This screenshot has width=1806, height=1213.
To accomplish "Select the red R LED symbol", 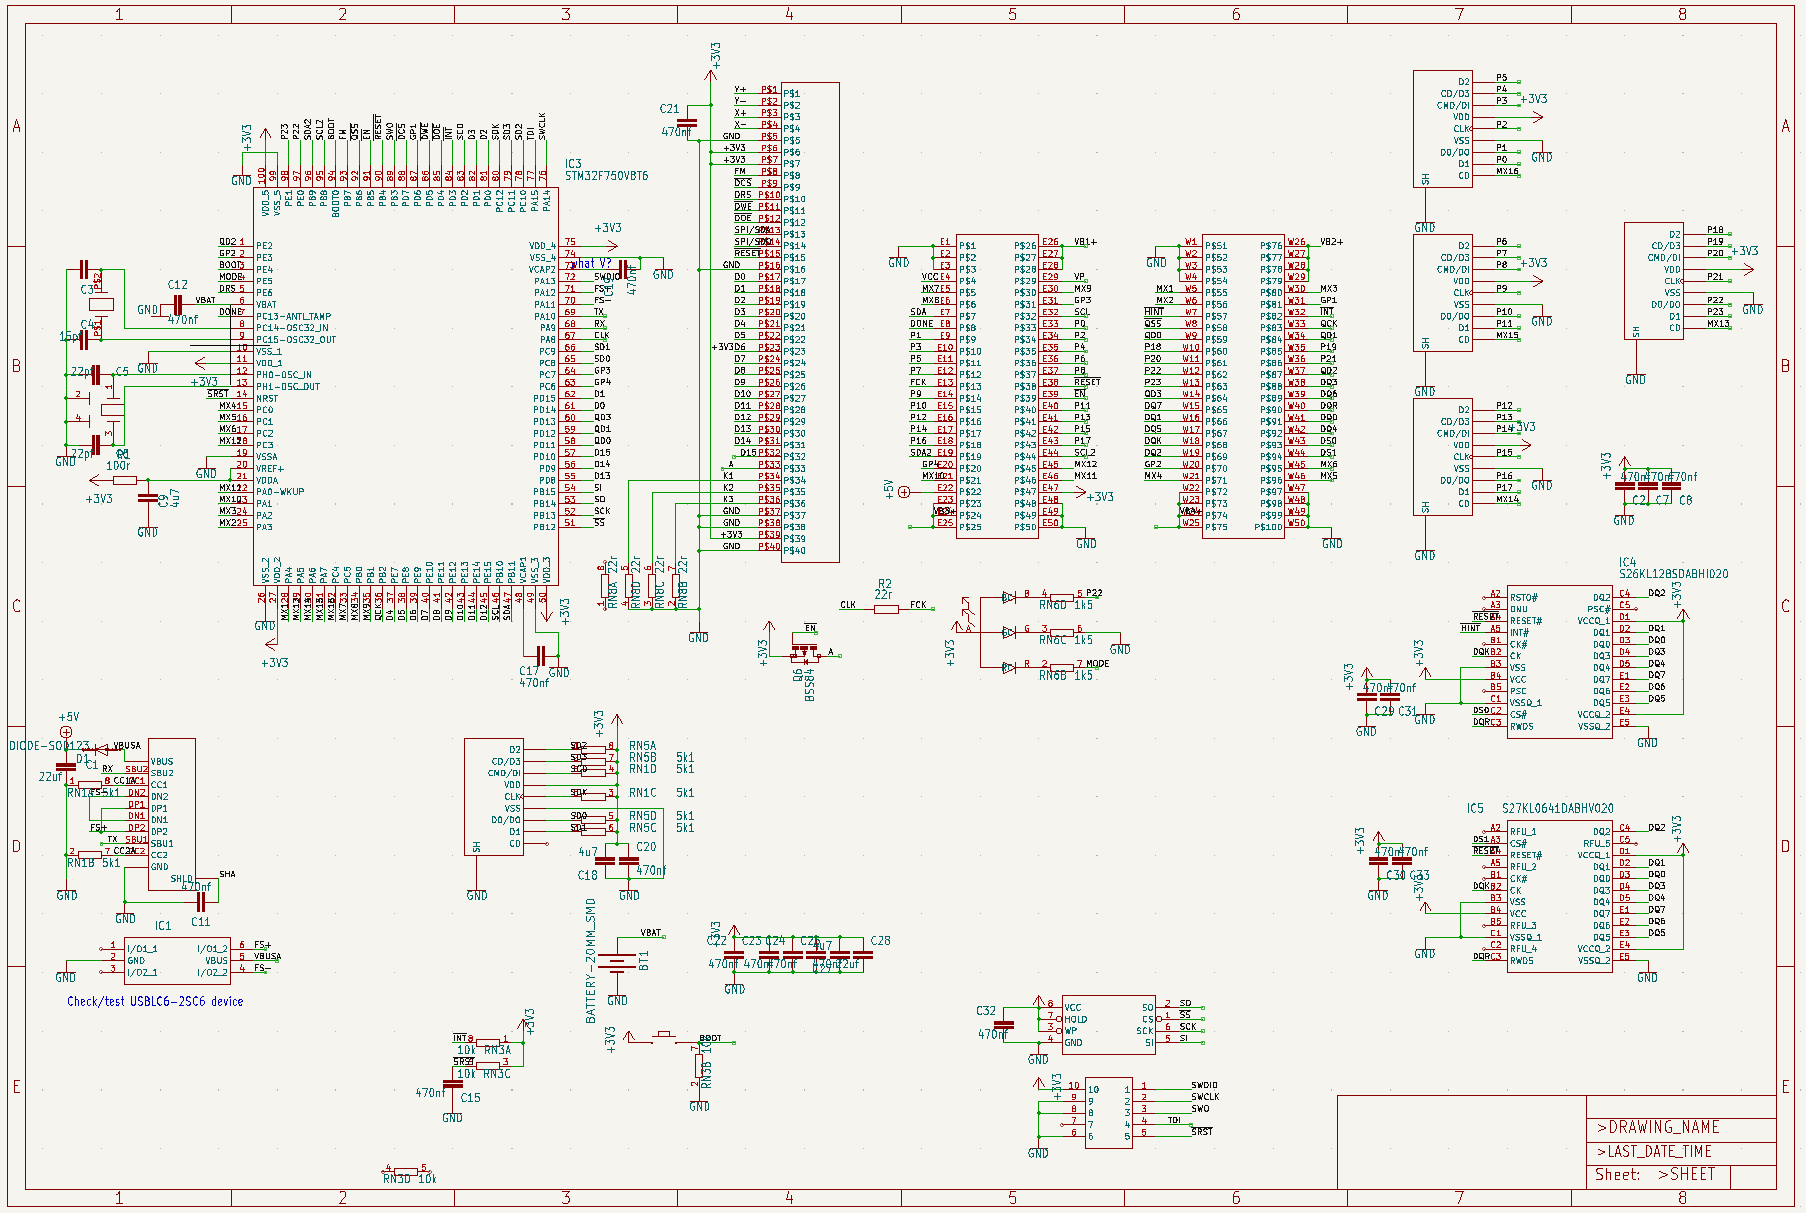I will coord(1008,667).
